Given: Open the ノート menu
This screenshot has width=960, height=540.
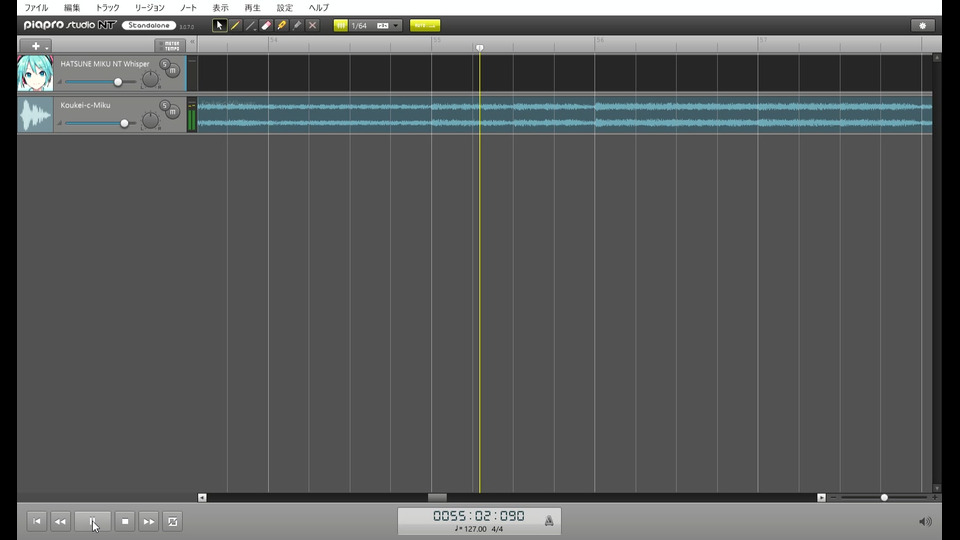Looking at the screenshot, I should [188, 7].
